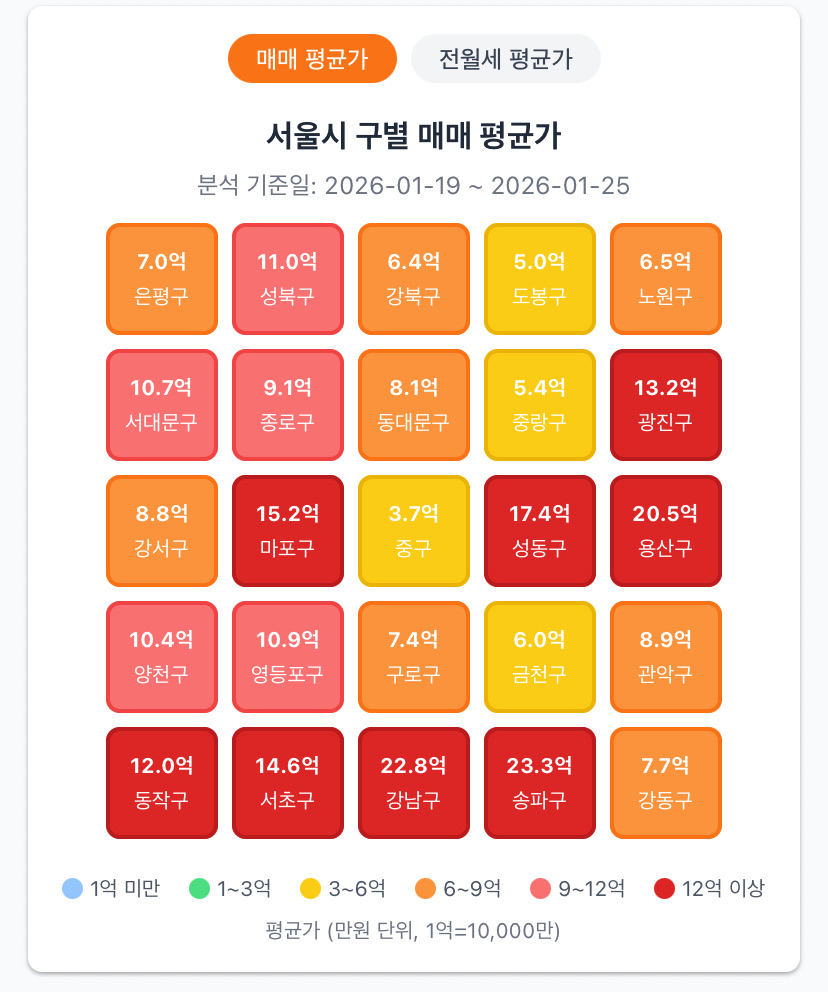The image size is (828, 992).
Task: Click the 영등포구 10.9억 tile
Action: click(288, 657)
